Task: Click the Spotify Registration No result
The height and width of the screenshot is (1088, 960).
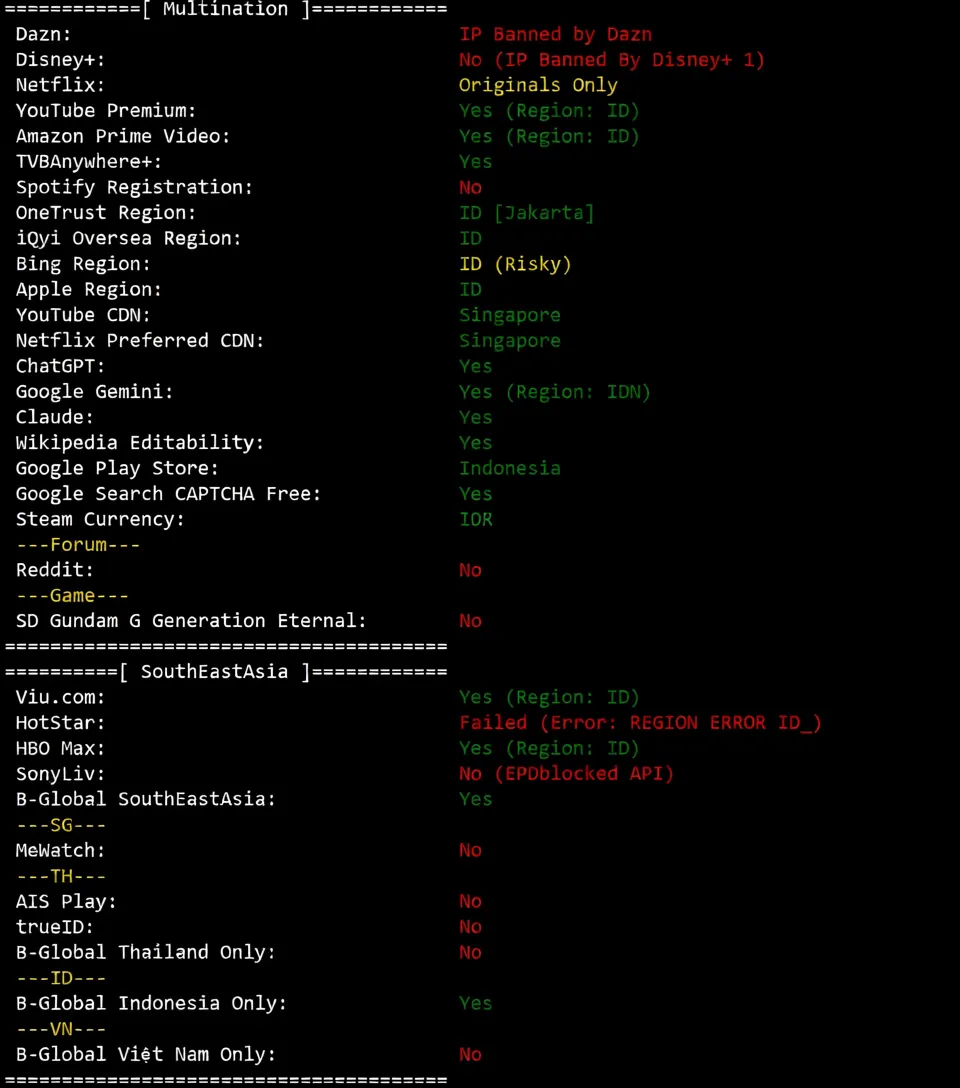Action: point(470,187)
